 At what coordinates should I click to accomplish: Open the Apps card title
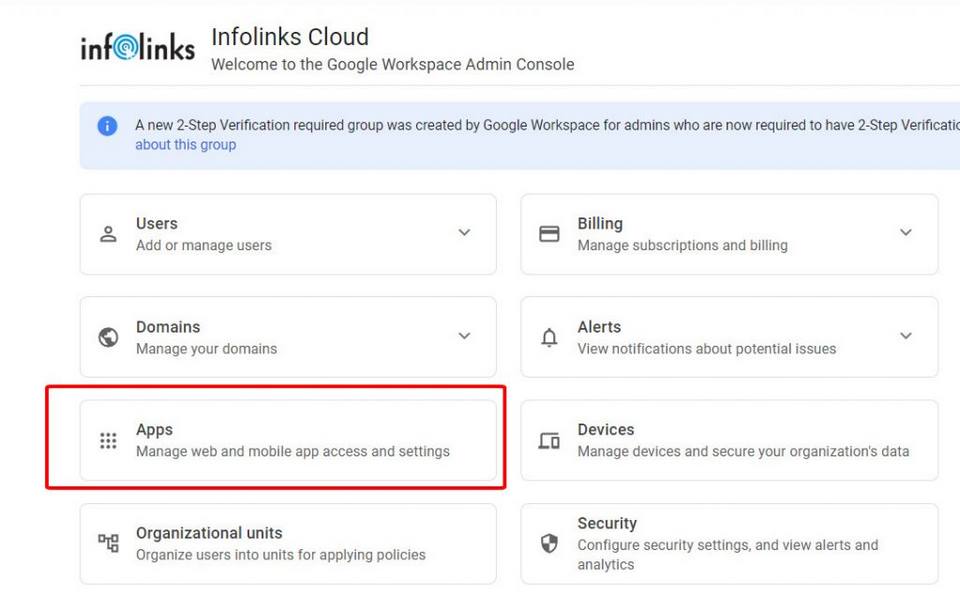[x=154, y=430]
